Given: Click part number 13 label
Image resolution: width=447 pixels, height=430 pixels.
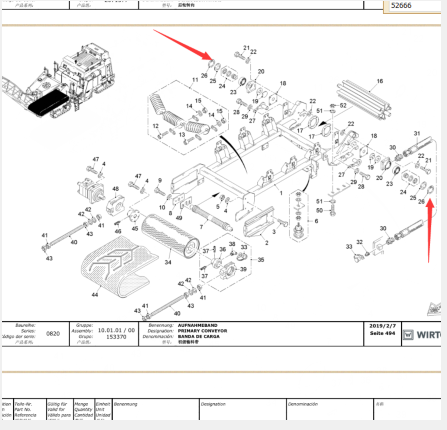Looking at the screenshot, I should [x=182, y=135].
